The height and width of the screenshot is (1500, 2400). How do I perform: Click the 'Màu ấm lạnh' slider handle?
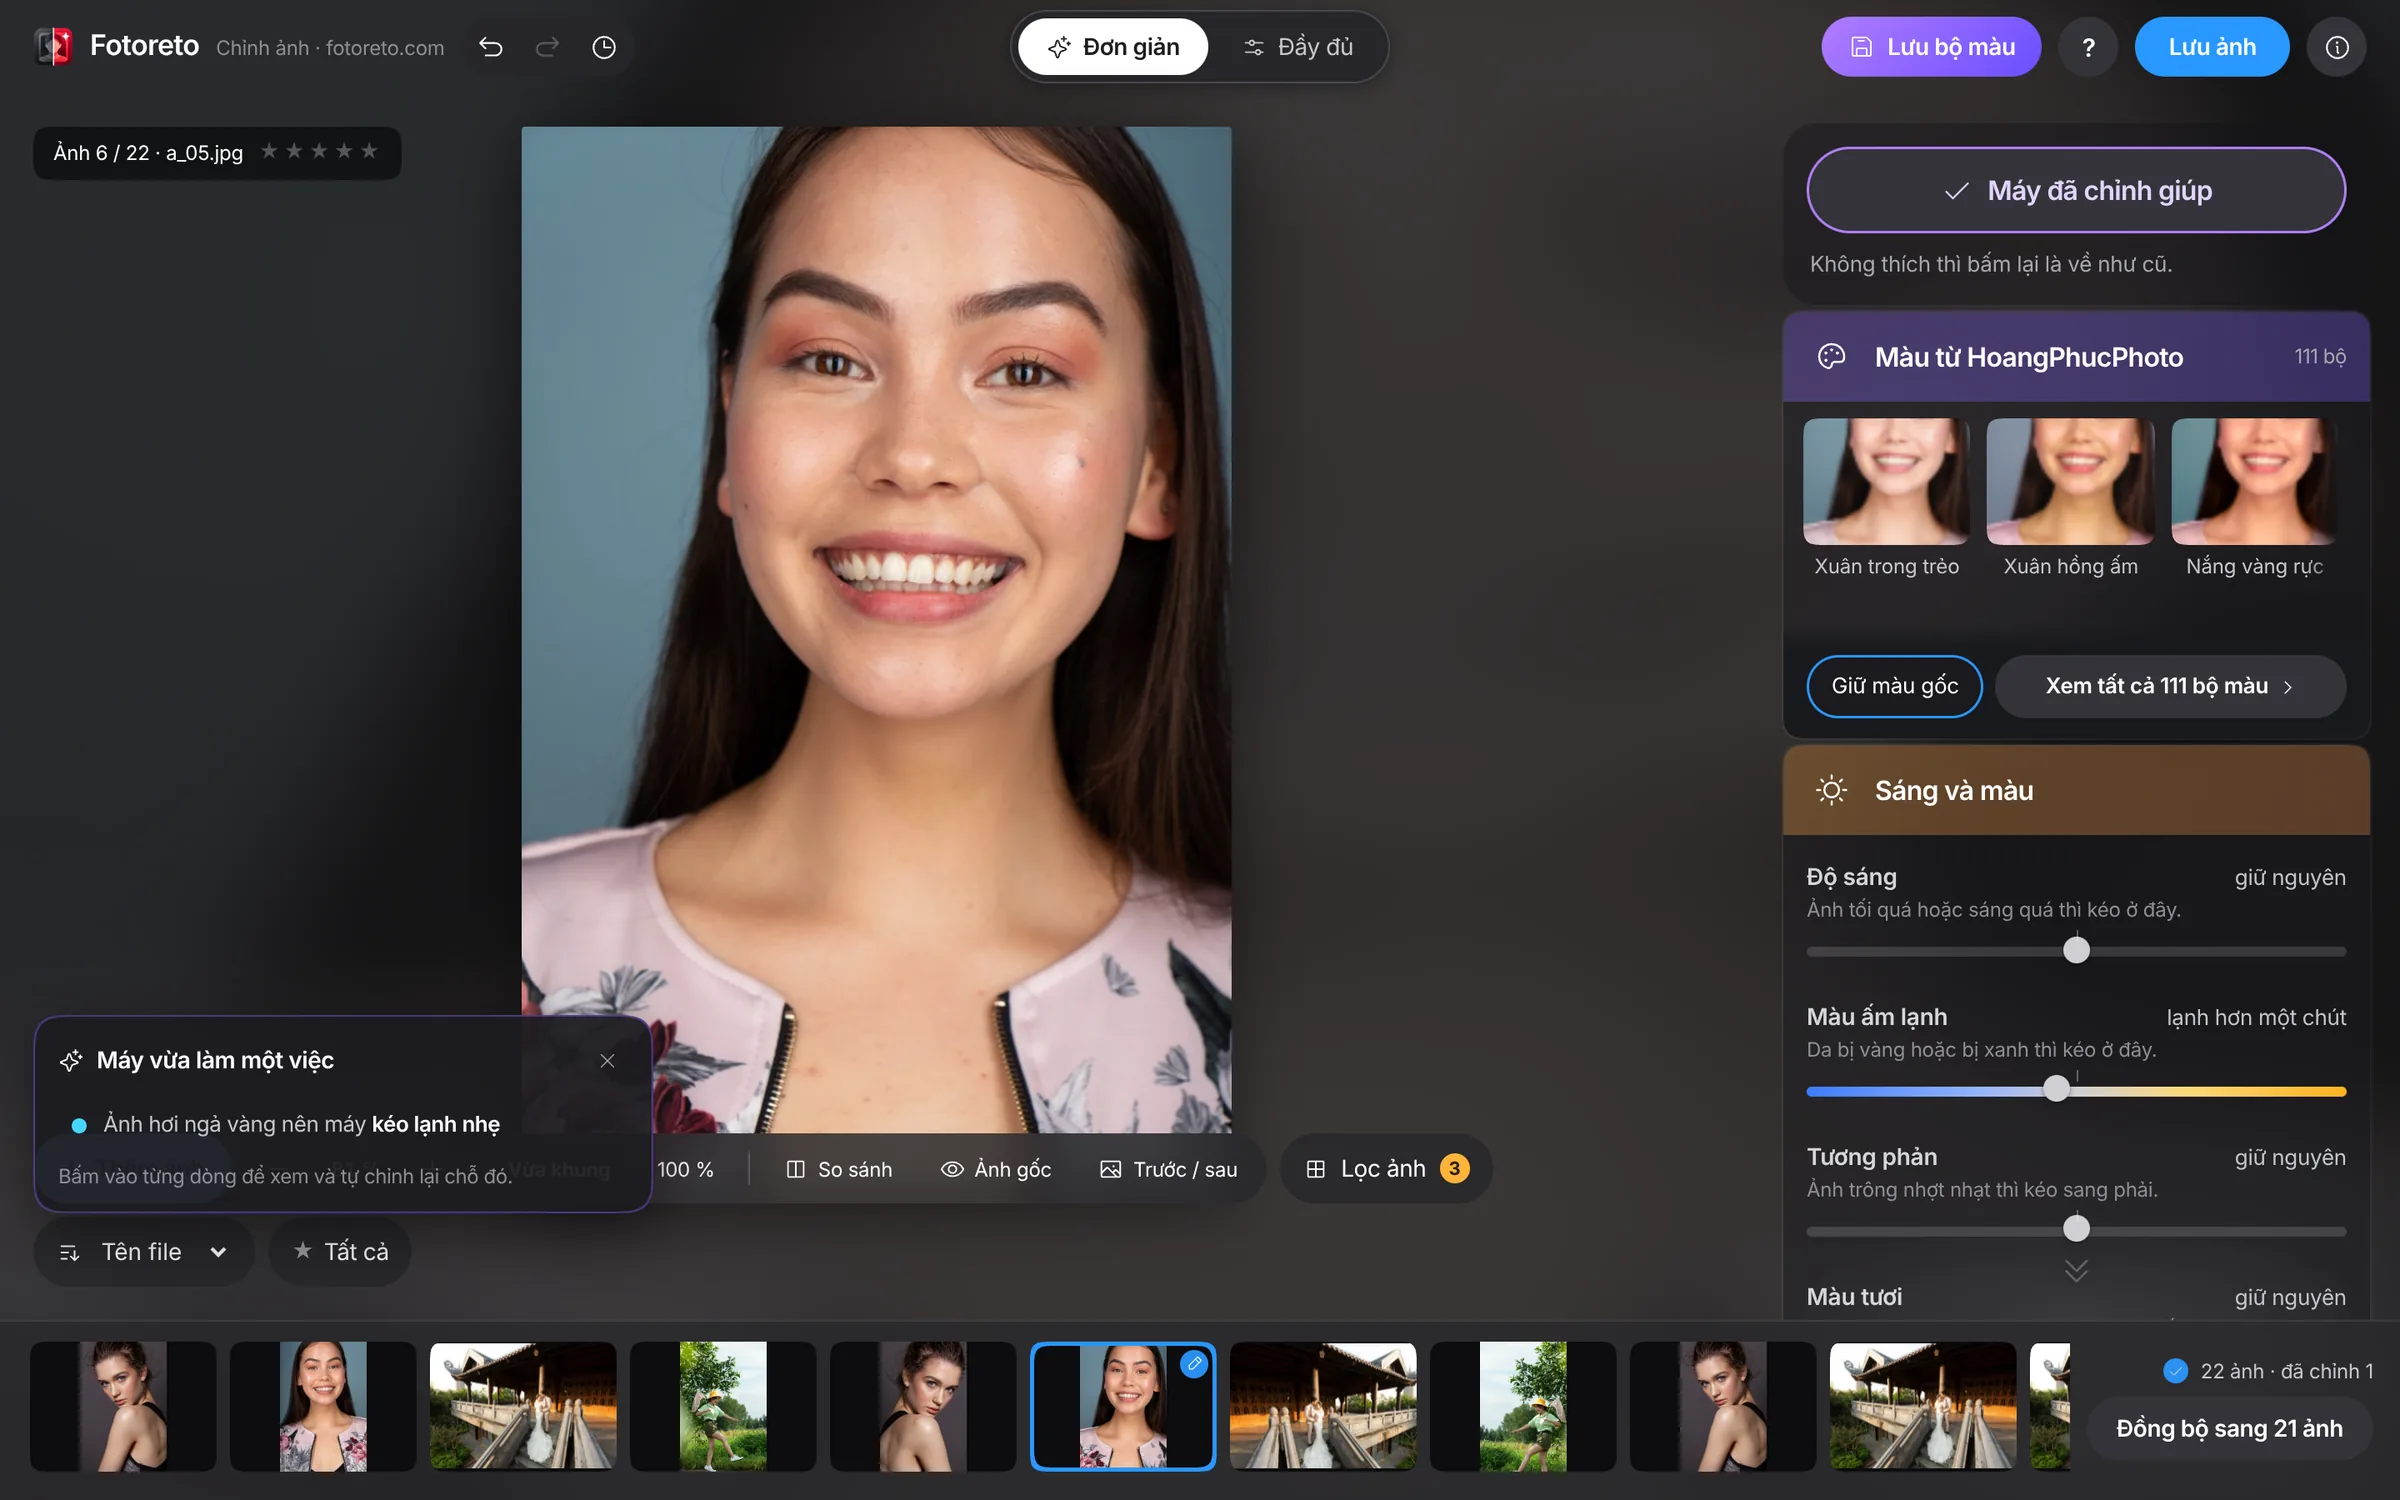(2056, 1089)
